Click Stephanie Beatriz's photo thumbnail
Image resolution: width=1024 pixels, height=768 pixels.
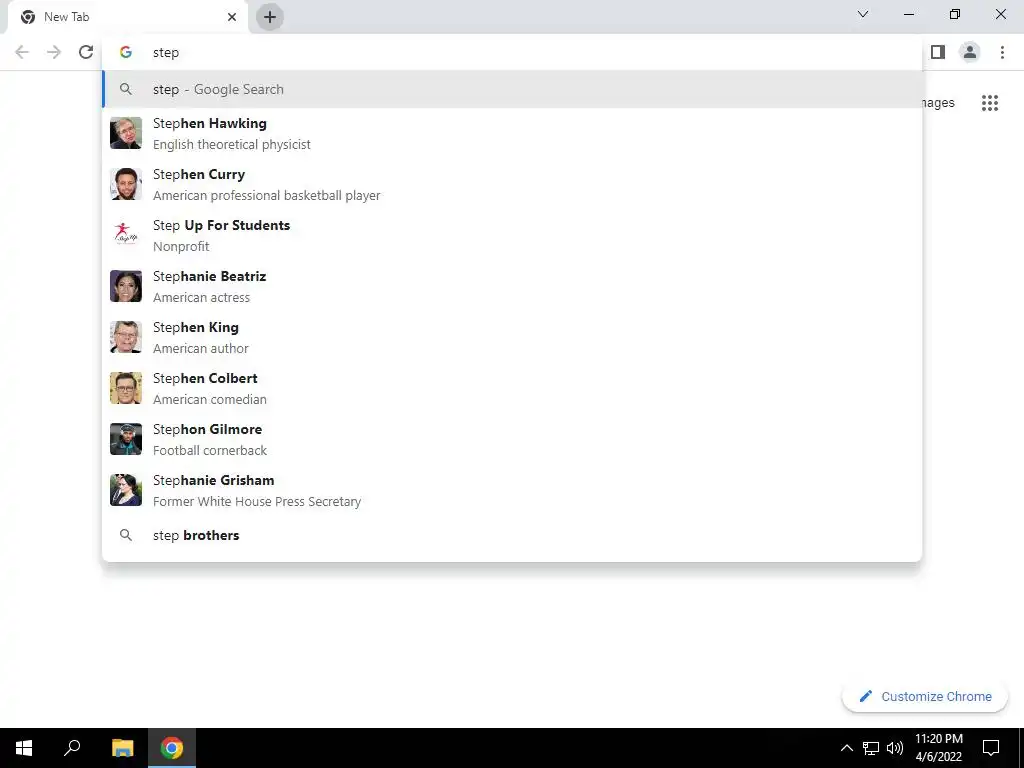click(126, 286)
